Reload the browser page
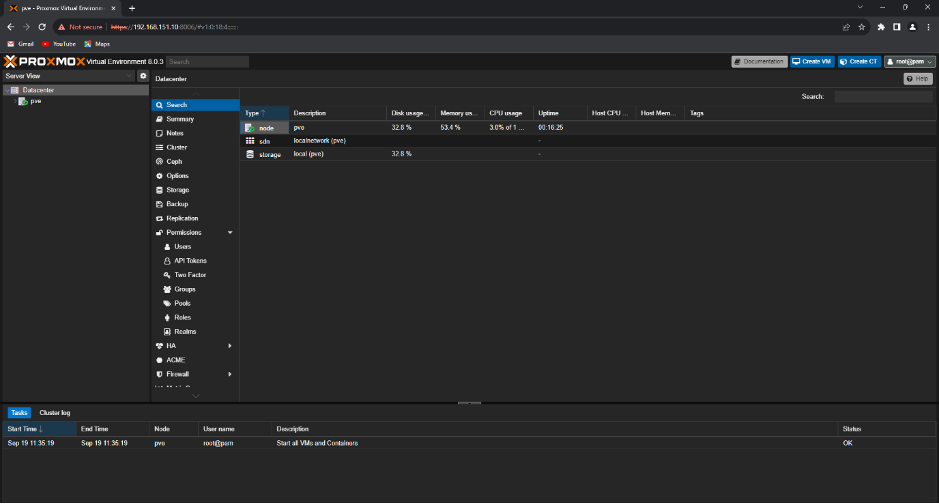Screen dimensions: 939x504 click(x=42, y=27)
